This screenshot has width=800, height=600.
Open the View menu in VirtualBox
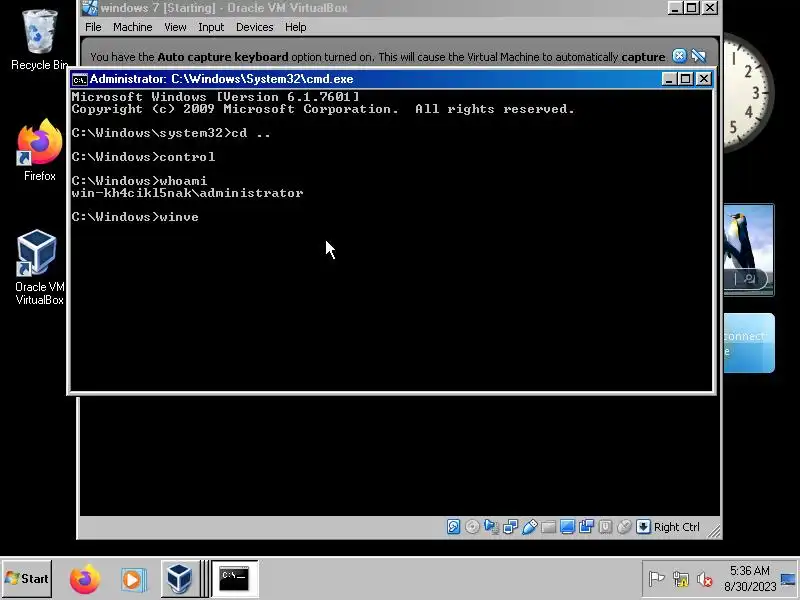[x=175, y=27]
